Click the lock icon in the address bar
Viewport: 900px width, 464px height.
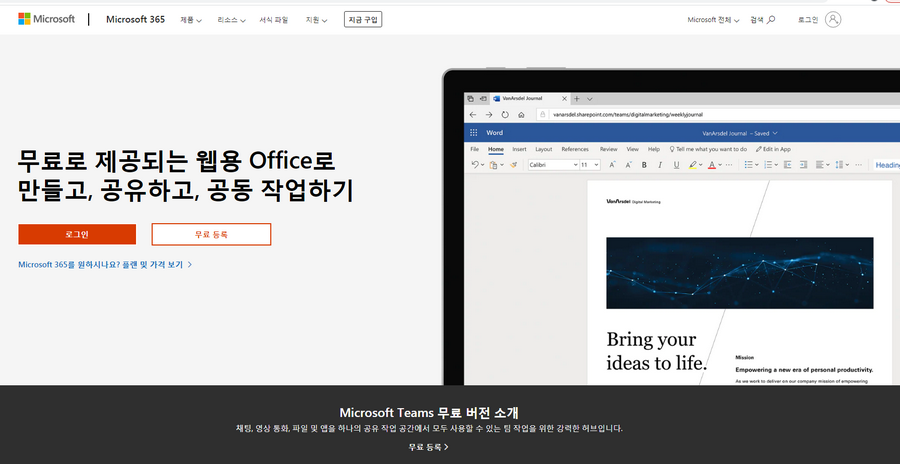[x=543, y=115]
